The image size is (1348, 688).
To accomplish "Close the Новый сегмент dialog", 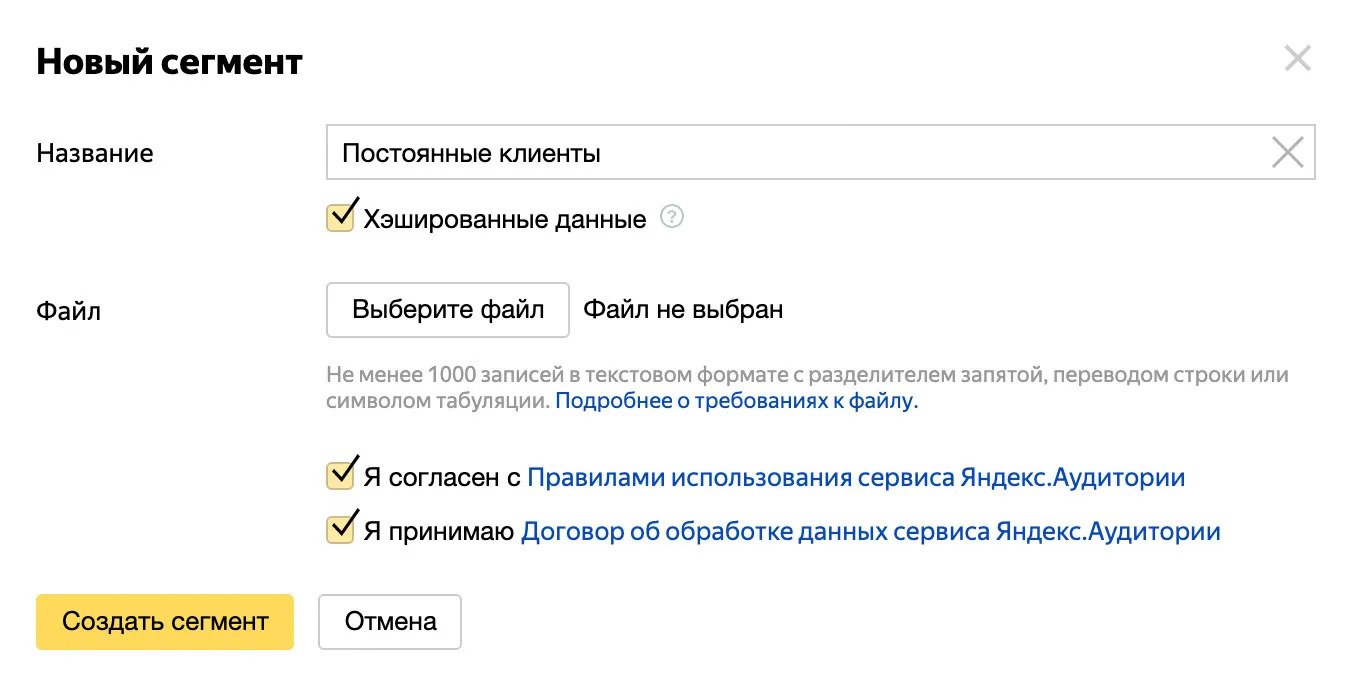I will pos(1297,59).
